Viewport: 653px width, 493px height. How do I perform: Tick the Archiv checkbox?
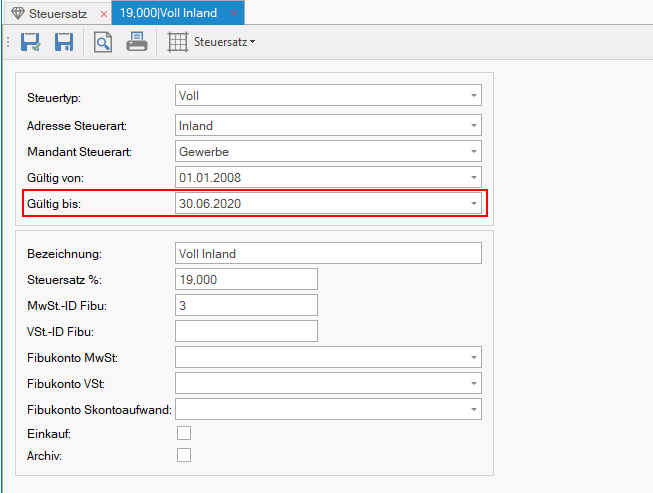tap(184, 455)
